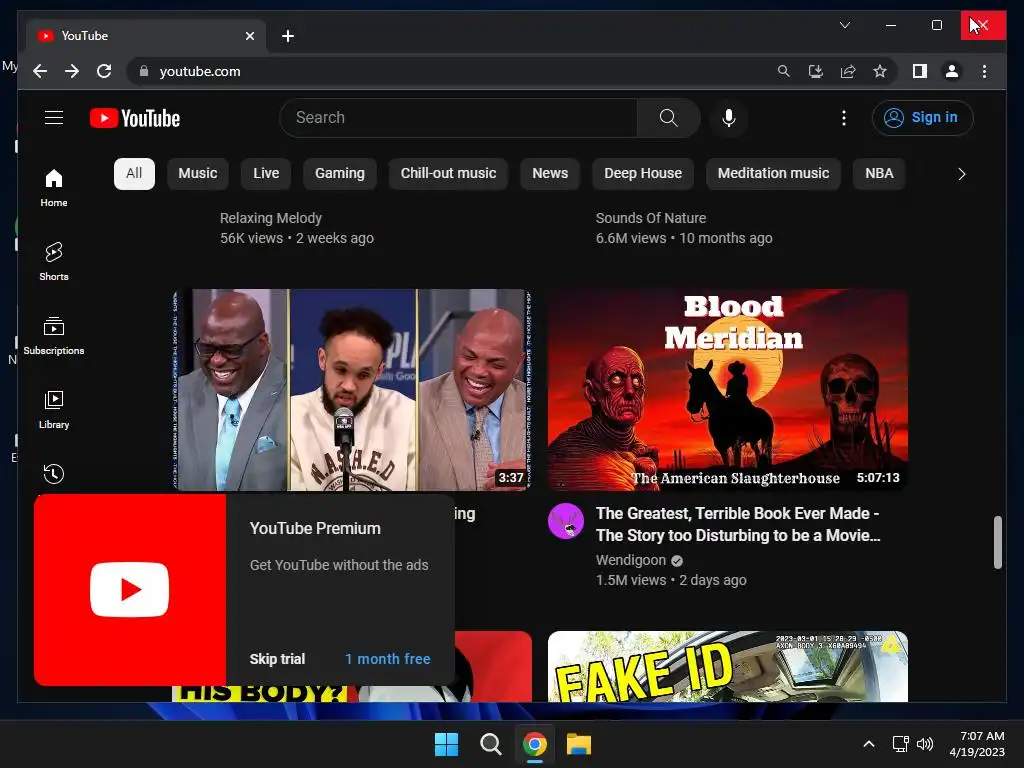Select the Live category chip

[266, 174]
